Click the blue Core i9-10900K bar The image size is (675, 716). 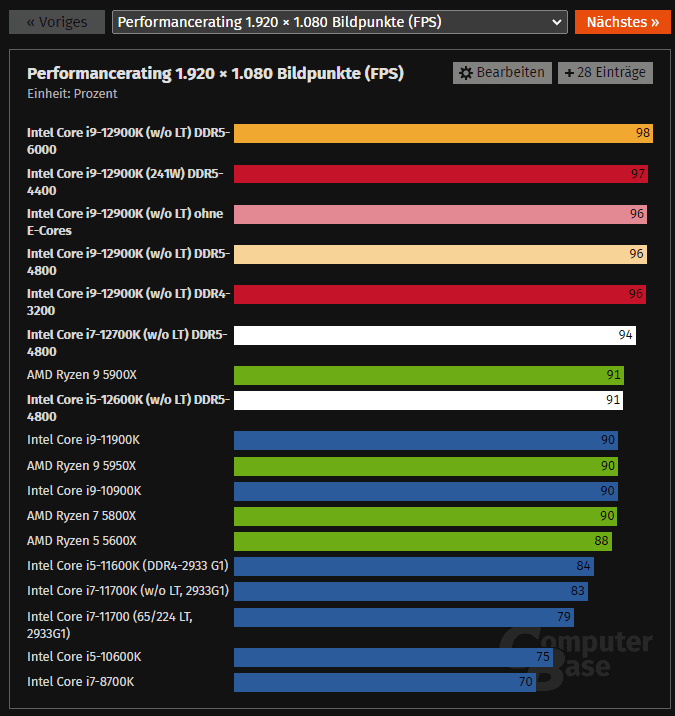point(426,491)
